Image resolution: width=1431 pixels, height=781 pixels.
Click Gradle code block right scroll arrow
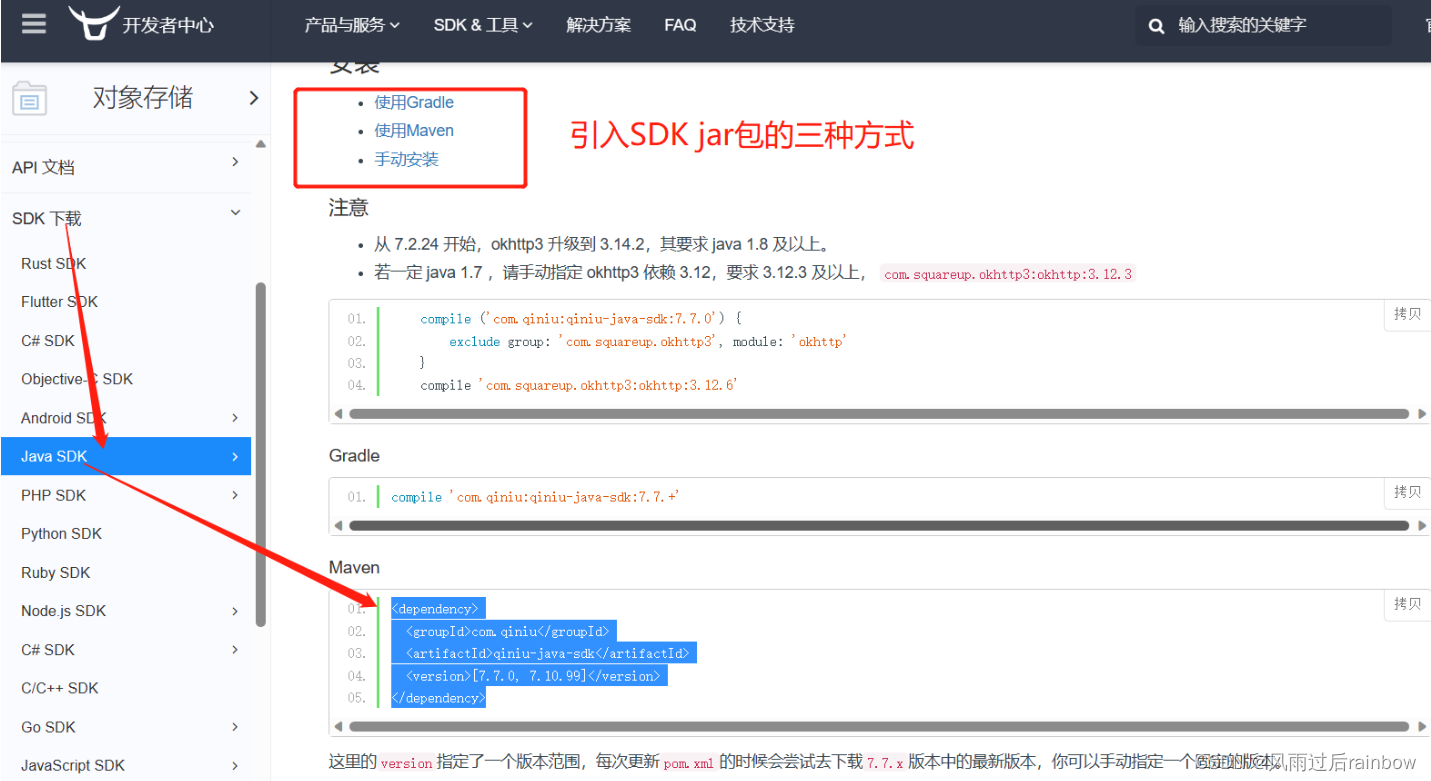click(1422, 526)
